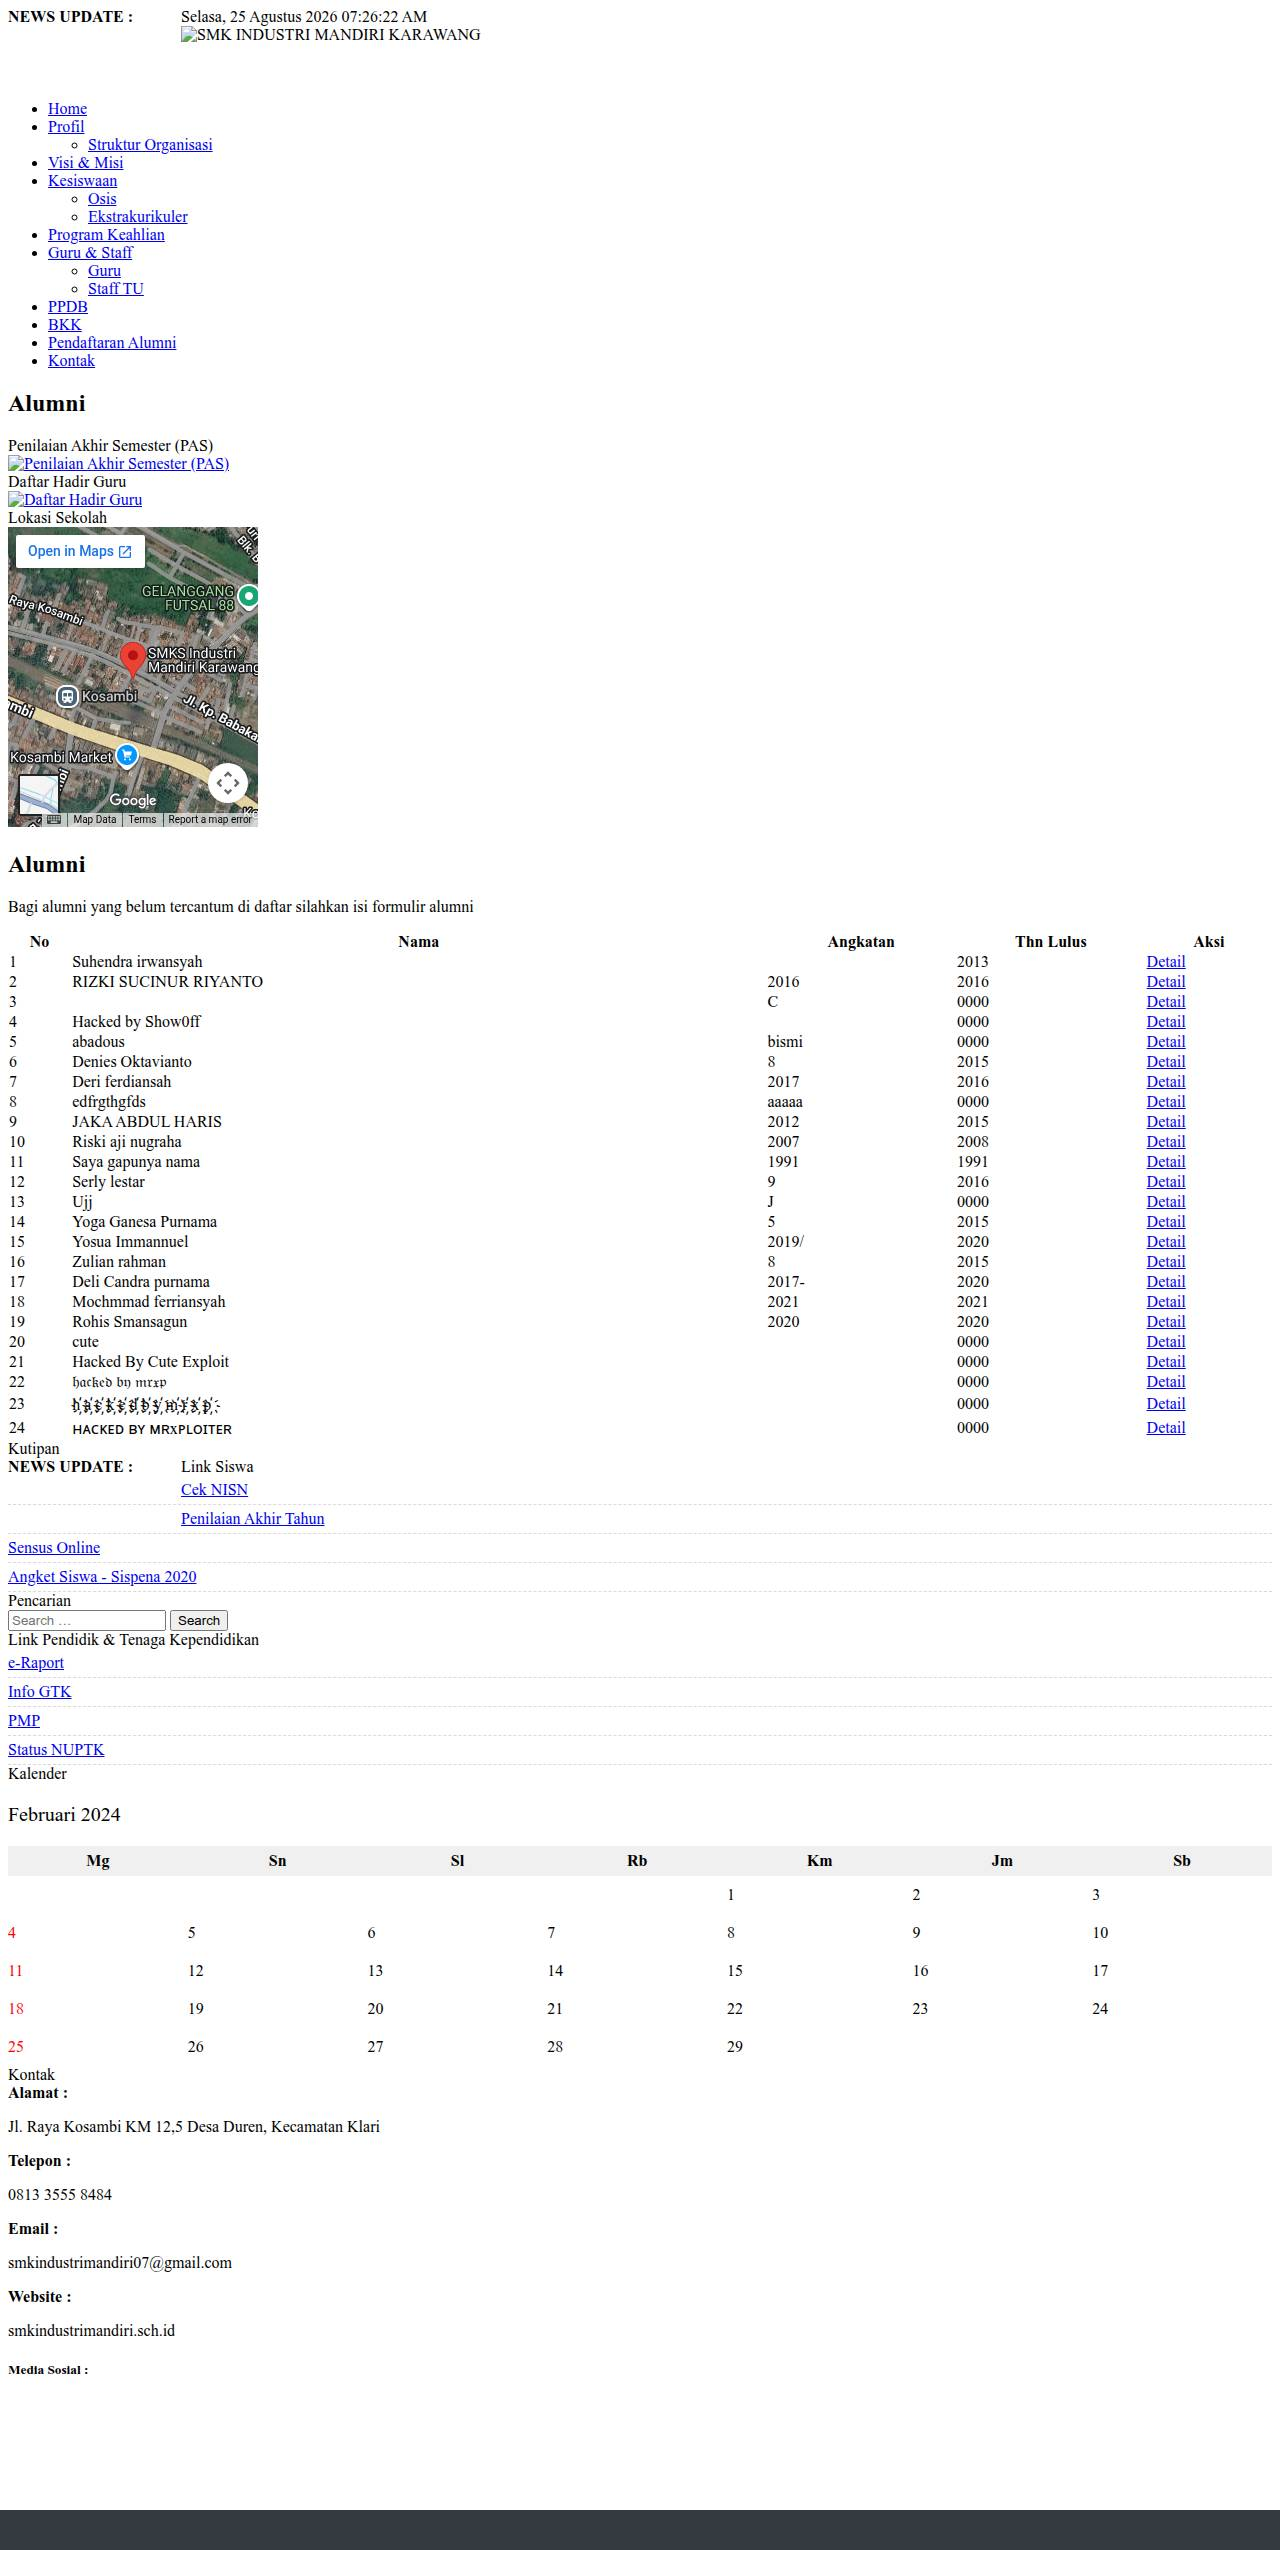
Task: Click Gelanggang Futsal 88 map marker
Action: (x=248, y=596)
